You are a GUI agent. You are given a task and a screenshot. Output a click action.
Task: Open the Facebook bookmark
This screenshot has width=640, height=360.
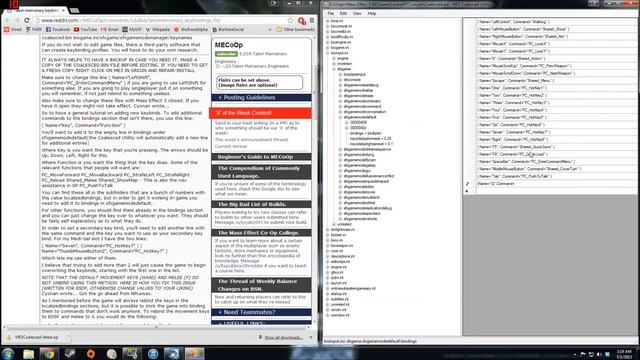click(x=58, y=29)
